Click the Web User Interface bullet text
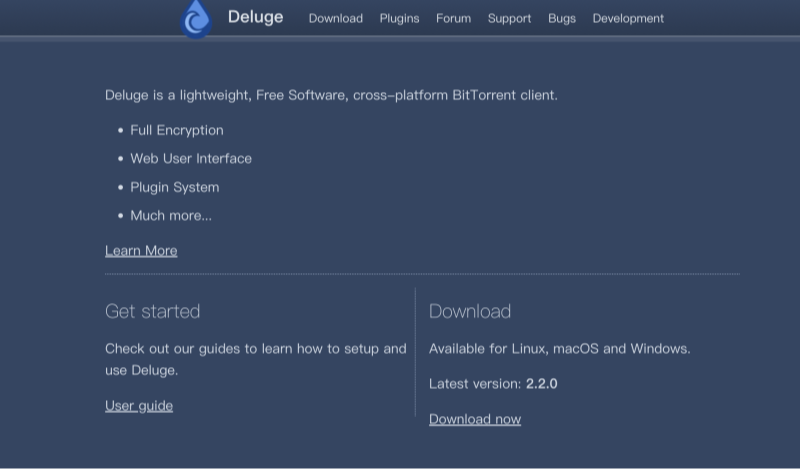Viewport: 800px width, 469px height. [x=191, y=159]
